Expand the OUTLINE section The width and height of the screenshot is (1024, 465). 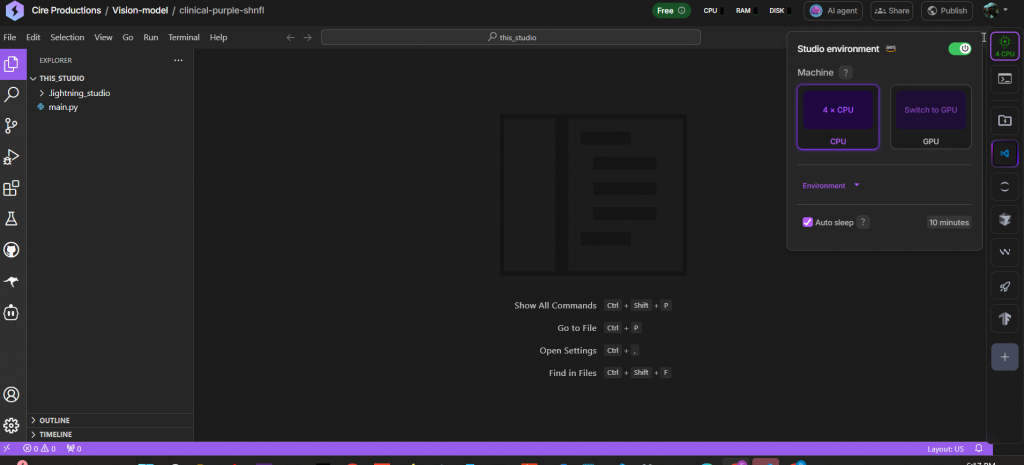coord(55,420)
